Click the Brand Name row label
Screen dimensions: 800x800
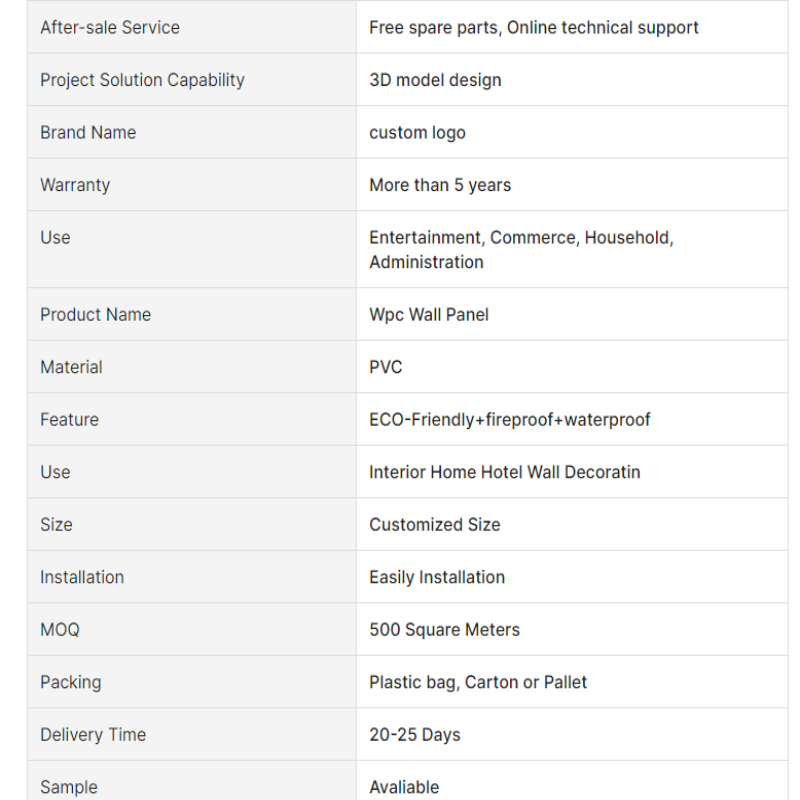pos(88,133)
